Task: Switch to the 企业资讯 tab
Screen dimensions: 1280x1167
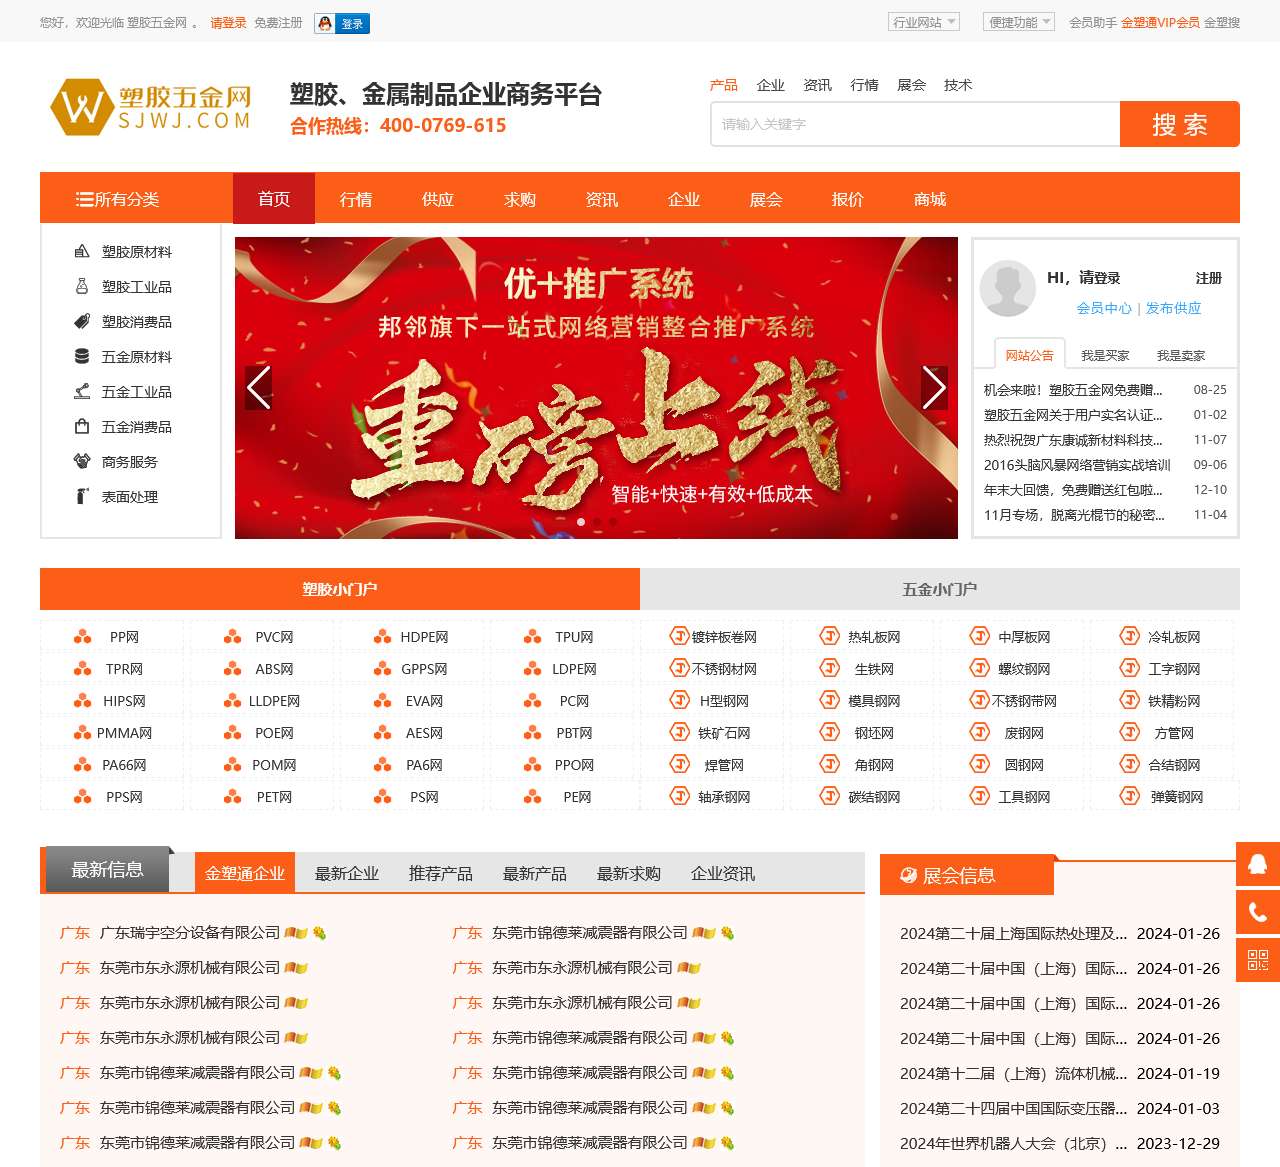Action: click(722, 873)
